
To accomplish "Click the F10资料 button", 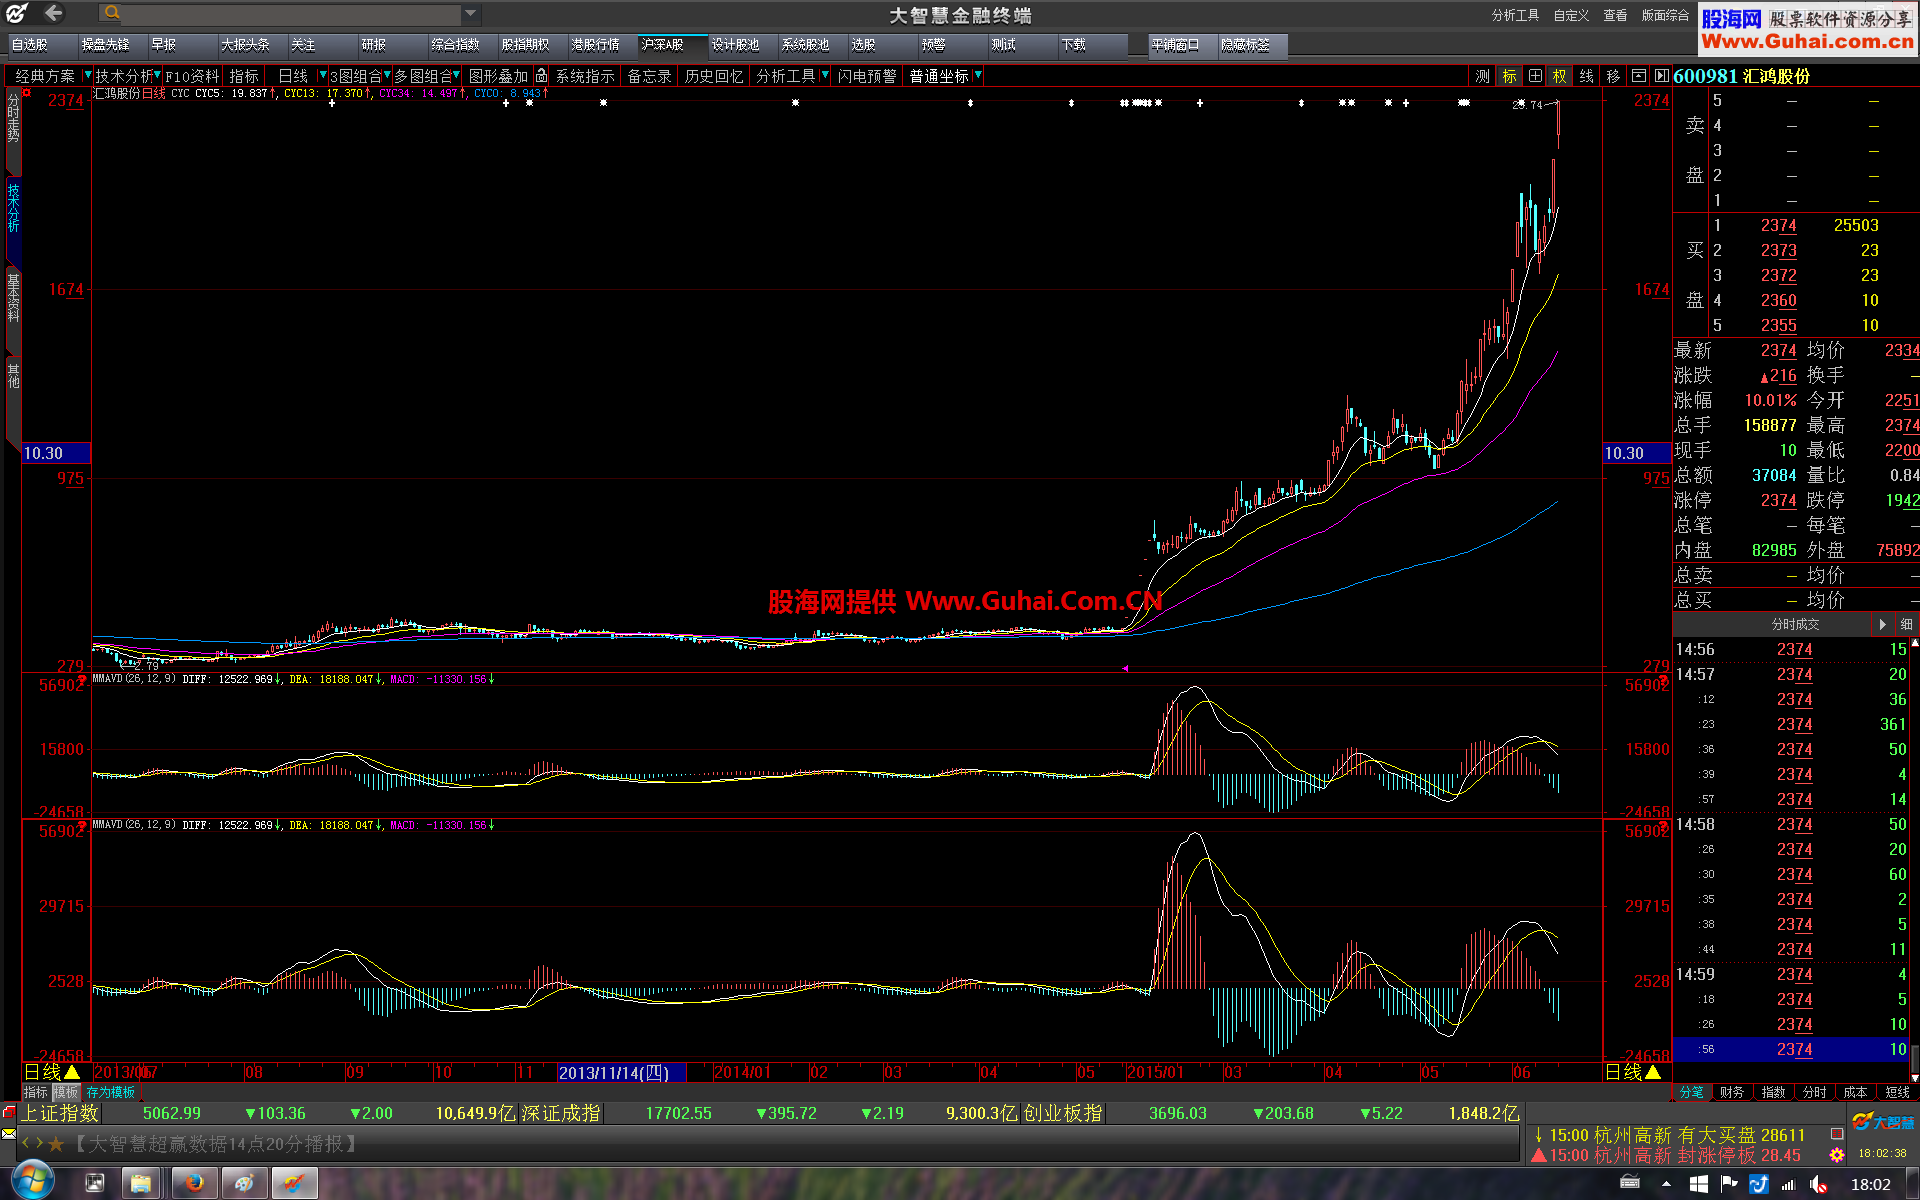I will pyautogui.click(x=192, y=76).
